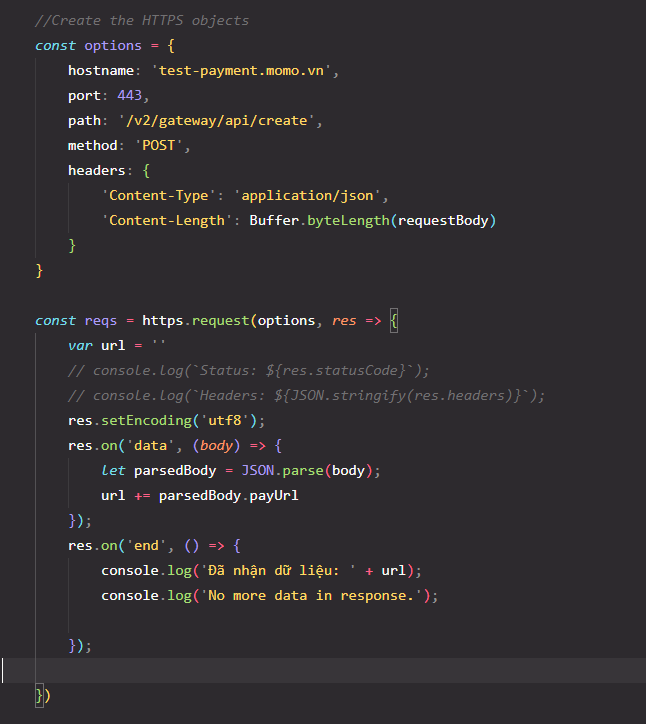Click the payUrl property access

click(274, 495)
